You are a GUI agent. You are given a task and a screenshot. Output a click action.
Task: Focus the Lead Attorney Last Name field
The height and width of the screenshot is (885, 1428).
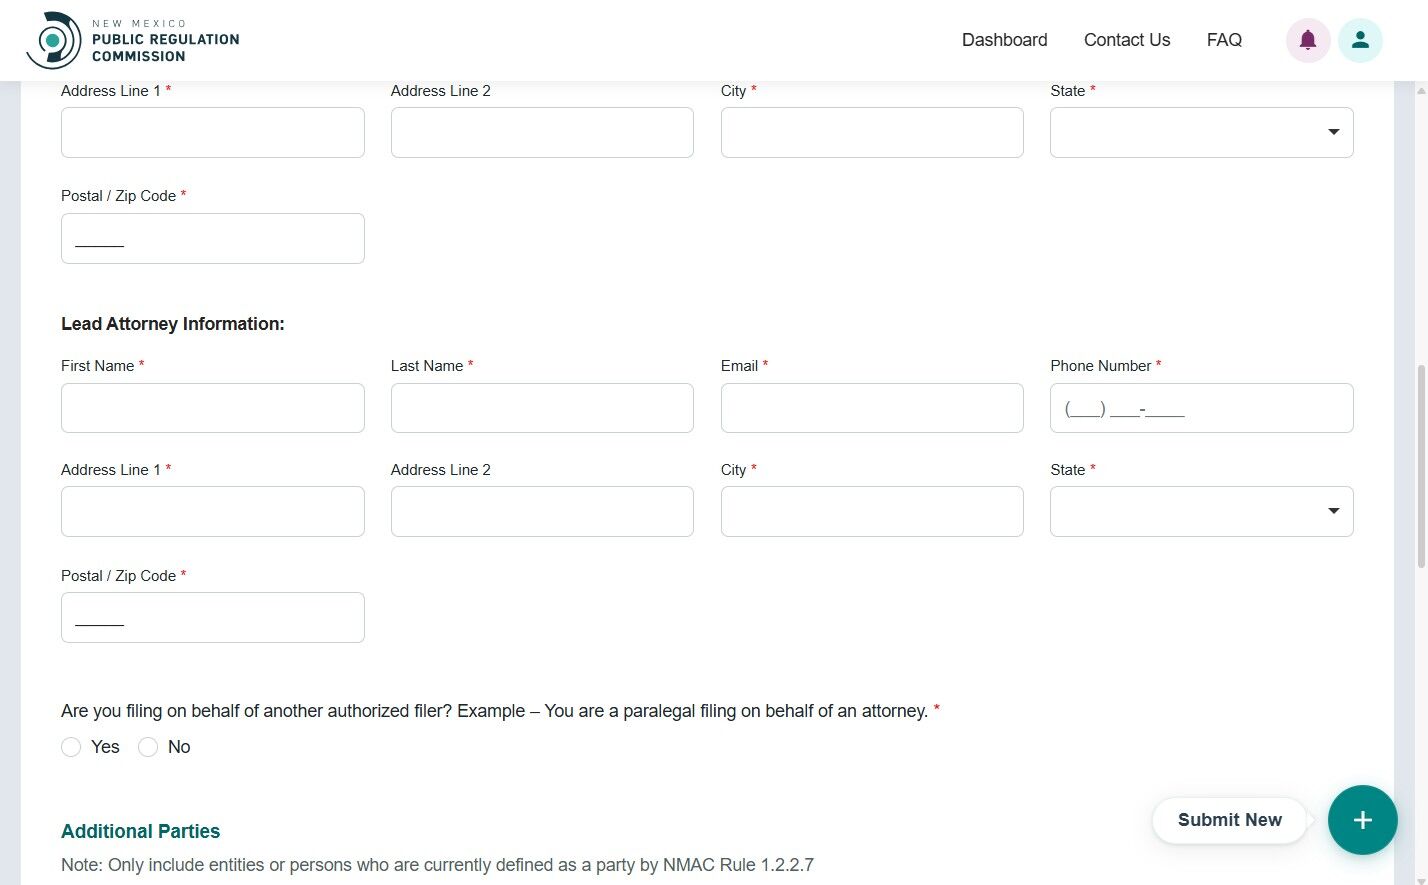click(542, 408)
